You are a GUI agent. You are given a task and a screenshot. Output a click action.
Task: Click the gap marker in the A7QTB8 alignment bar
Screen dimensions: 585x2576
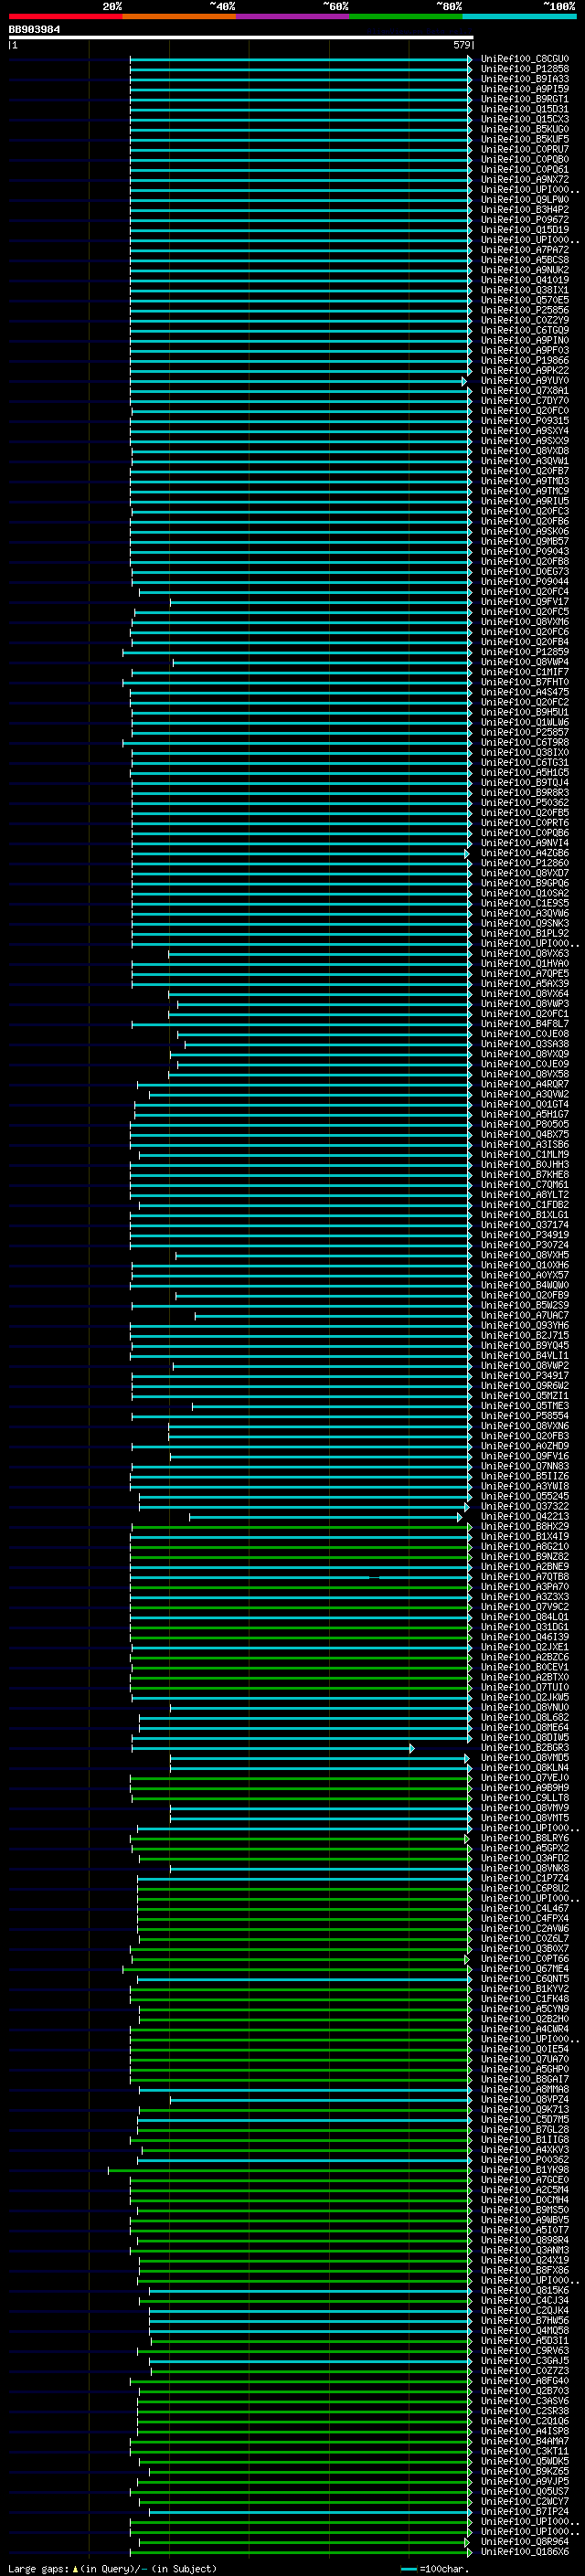[374, 1577]
